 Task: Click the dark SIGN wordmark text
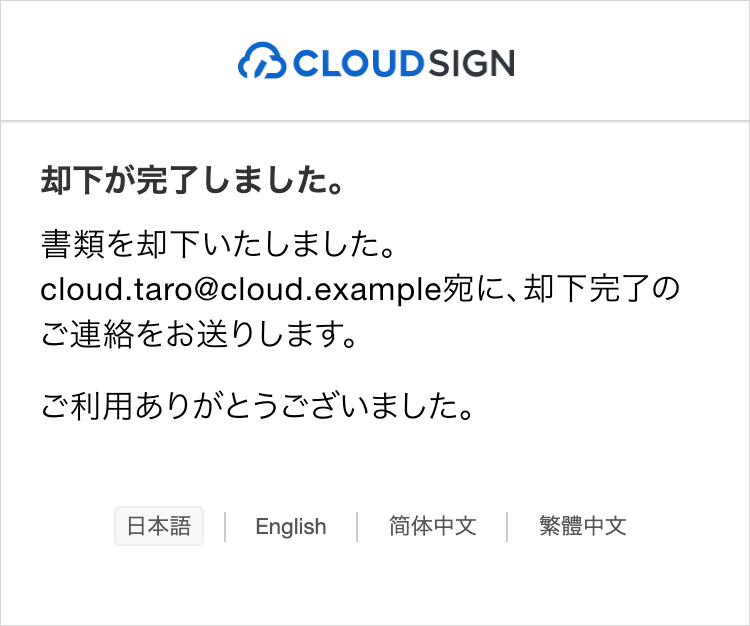472,63
